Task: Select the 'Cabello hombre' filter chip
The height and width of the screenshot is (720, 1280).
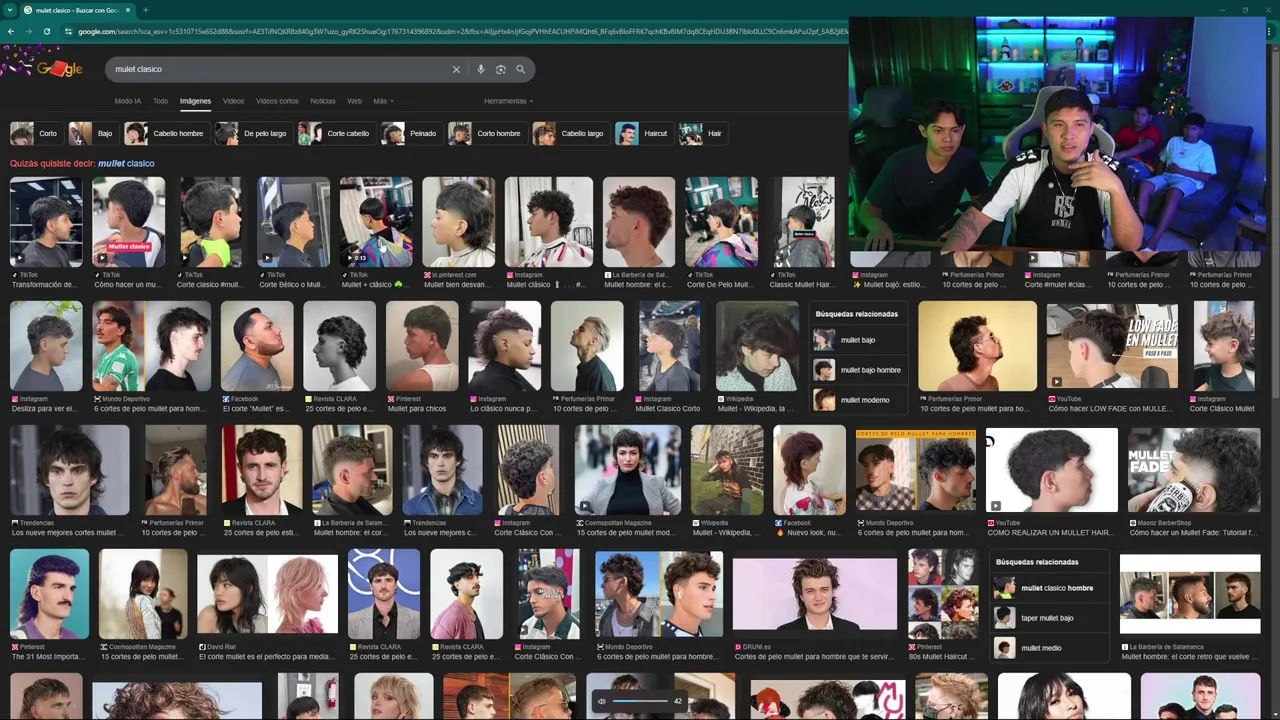Action: pyautogui.click(x=166, y=133)
